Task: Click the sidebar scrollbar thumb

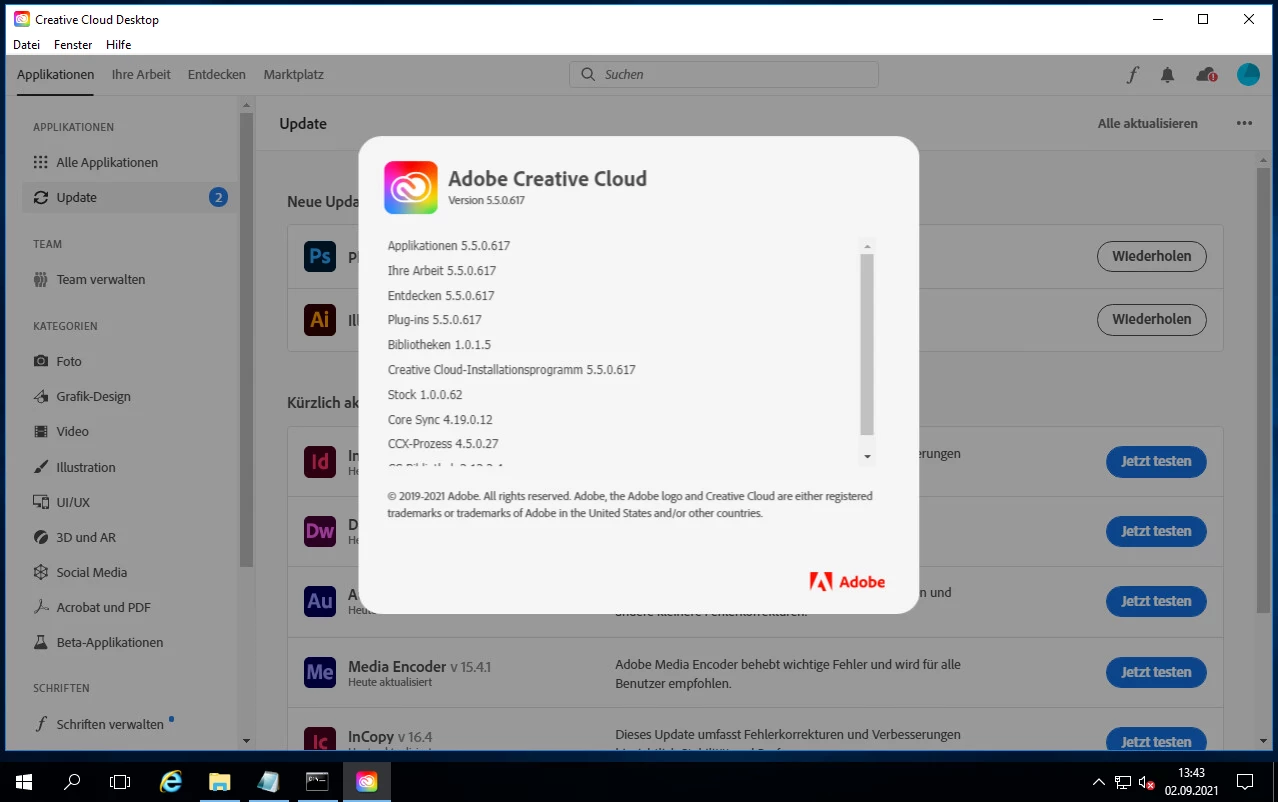Action: click(x=247, y=340)
